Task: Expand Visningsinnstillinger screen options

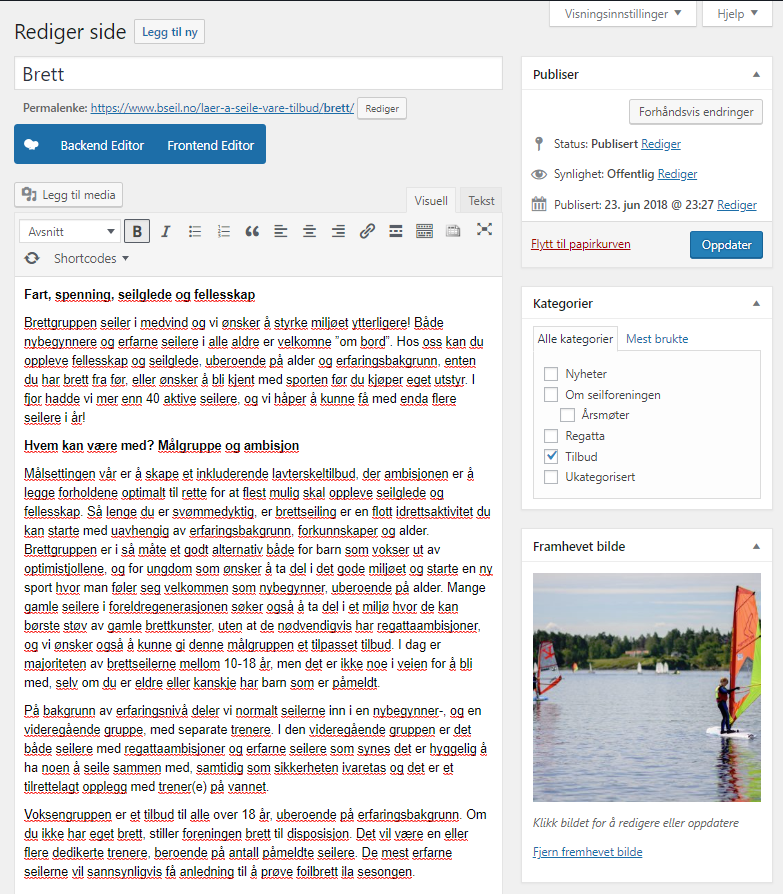Action: point(623,14)
